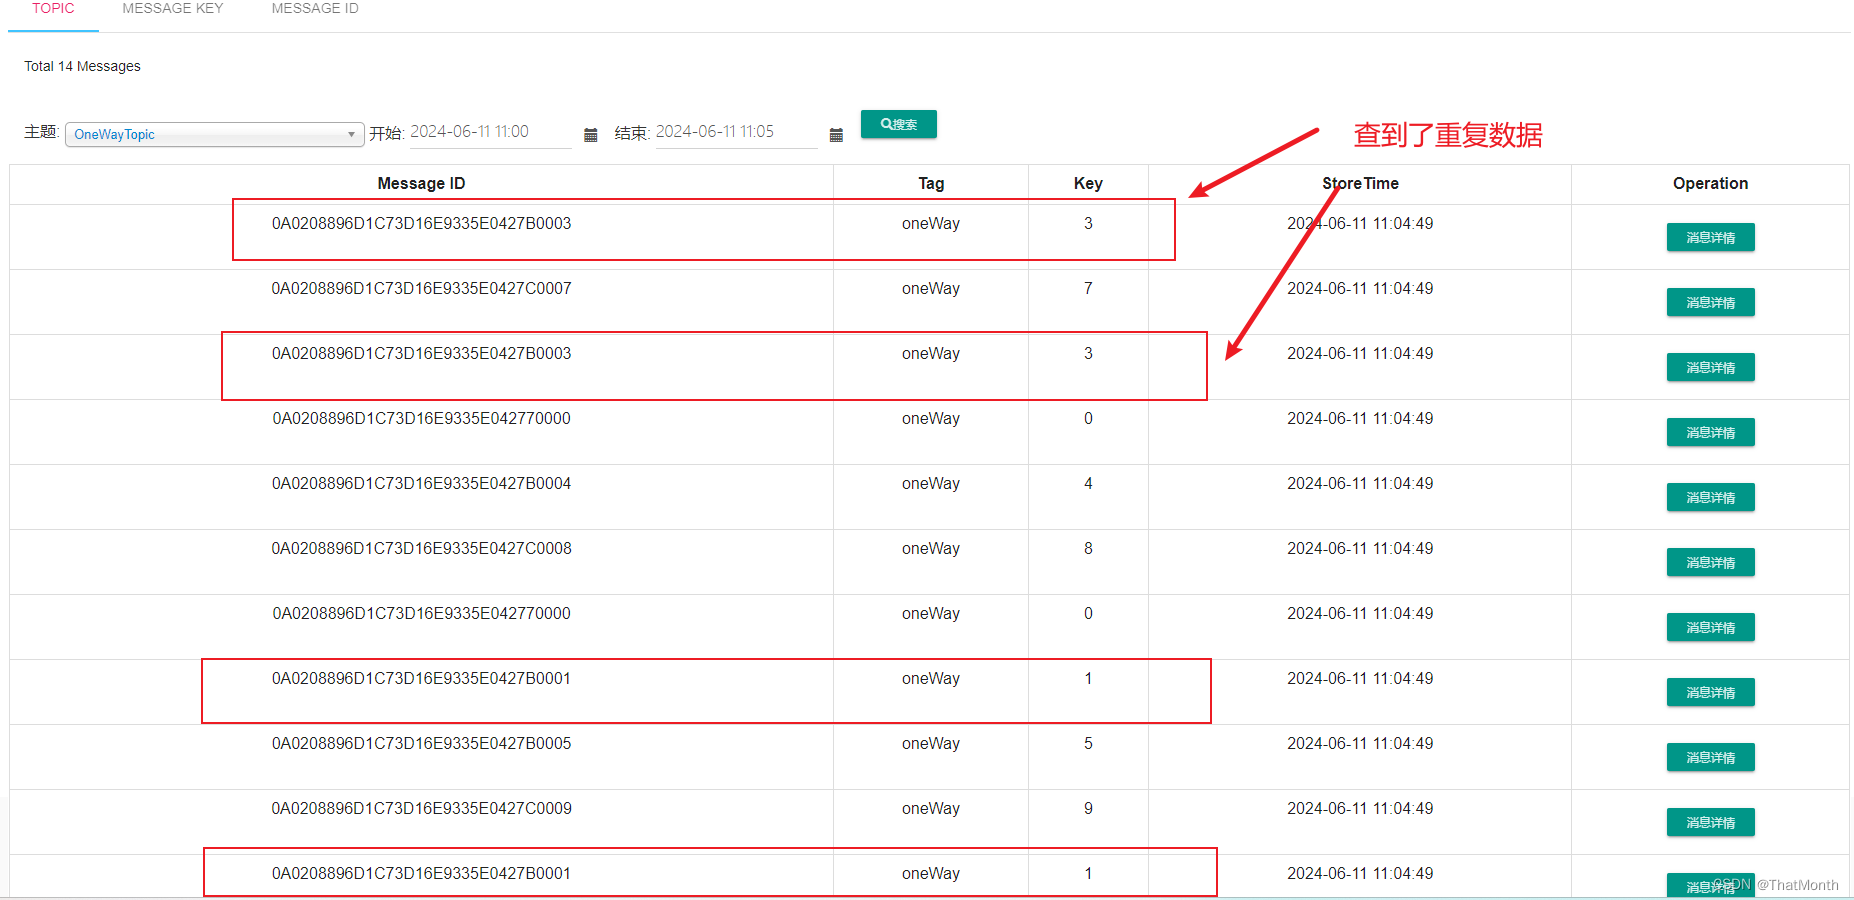Select message ID 0A0208896D1C73D16E9335E0427B0004

click(x=421, y=484)
